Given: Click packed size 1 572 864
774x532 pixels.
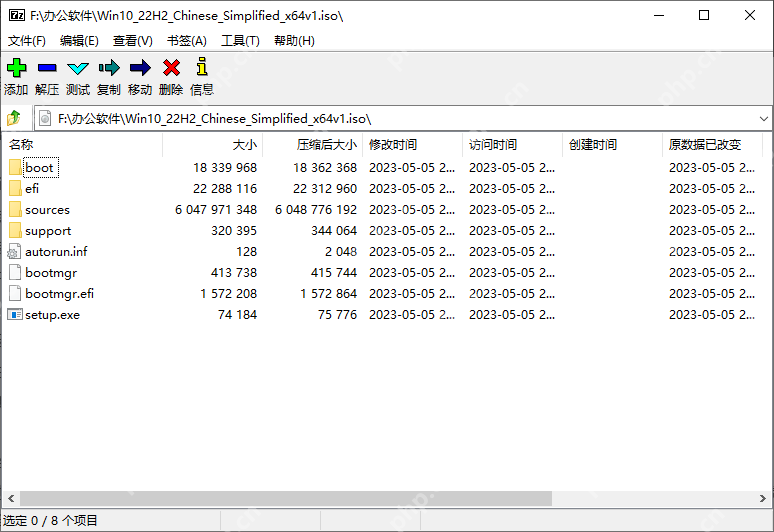Looking at the screenshot, I should tap(329, 293).
